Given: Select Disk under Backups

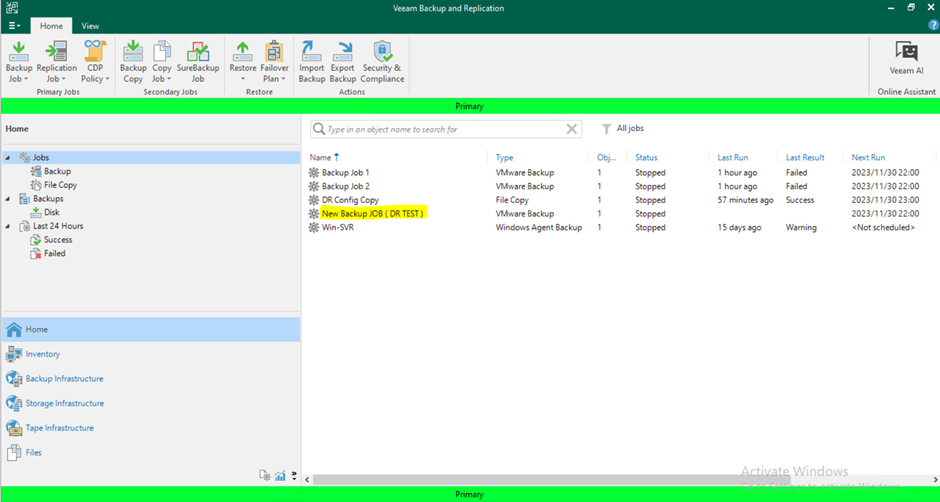Looking at the screenshot, I should [x=52, y=212].
